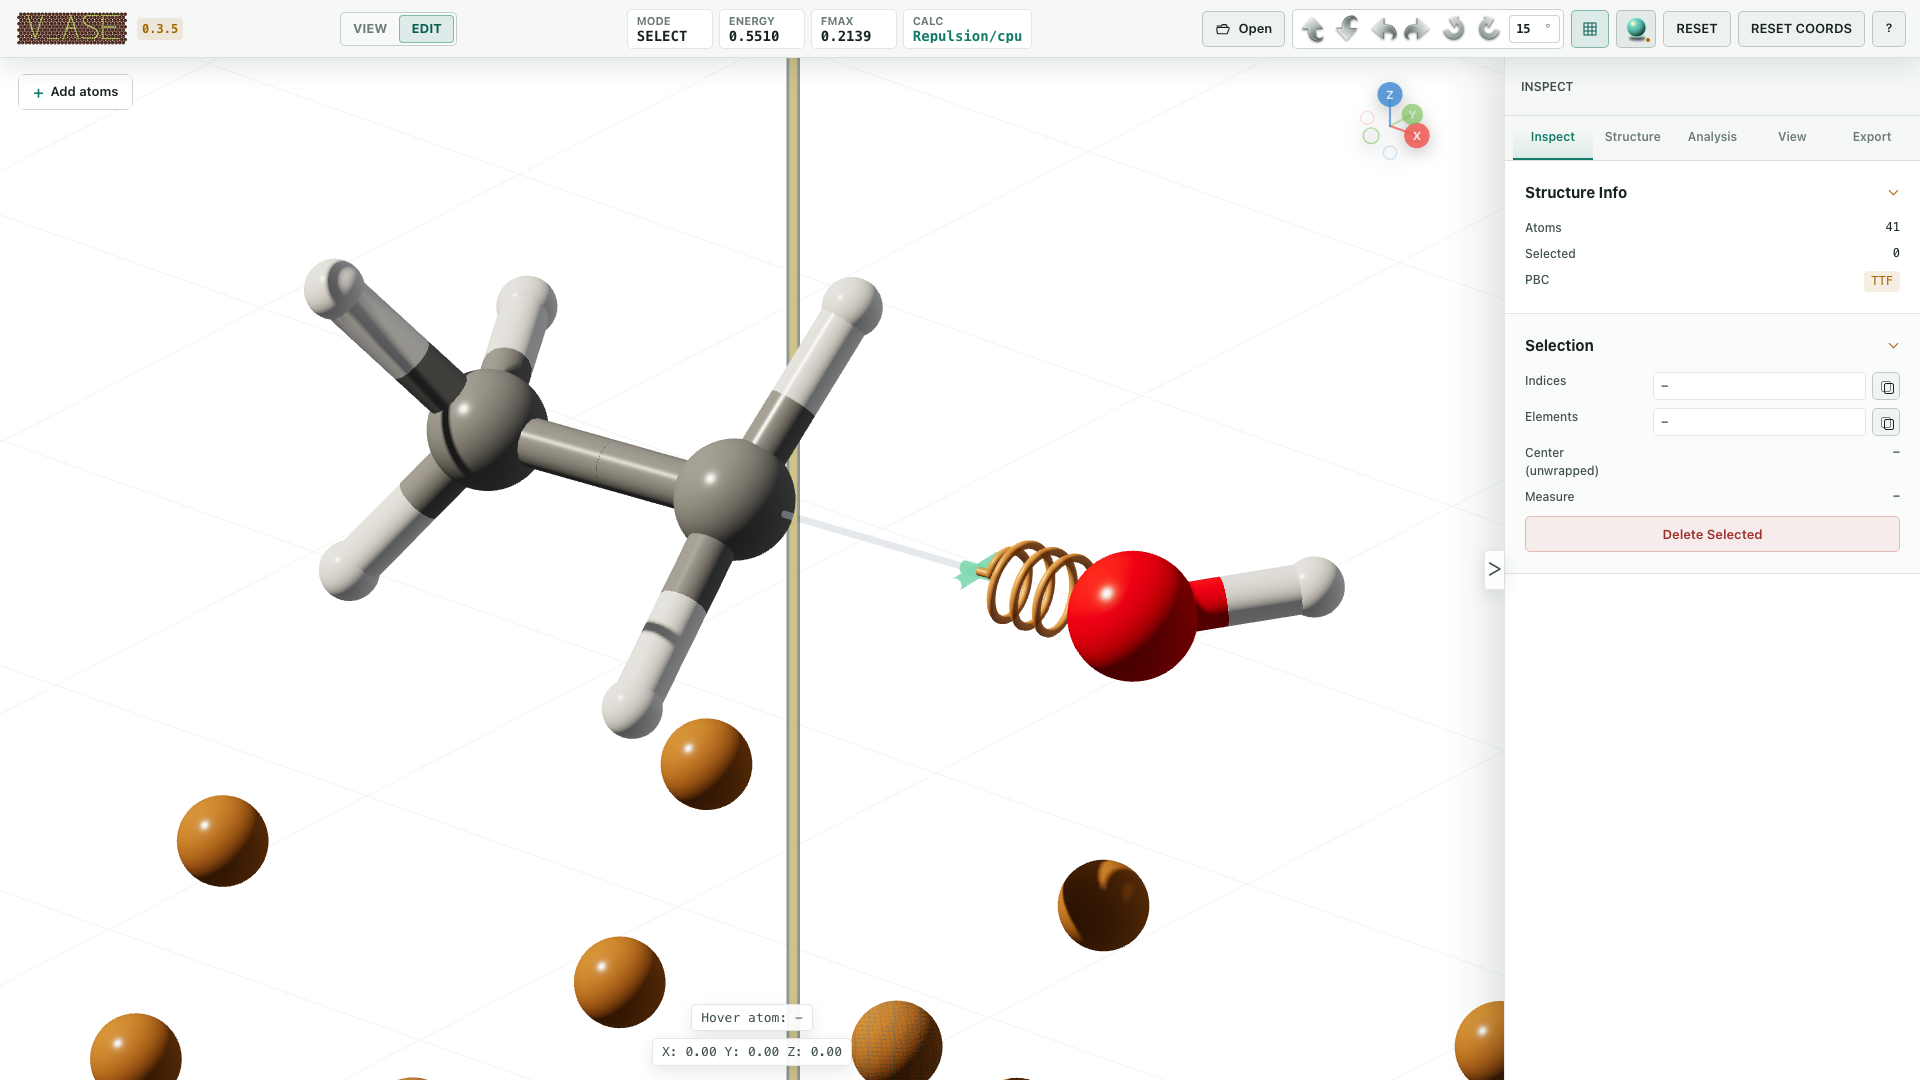Click the orange spring constraint coil
Viewport: 1920px width, 1080px height.
[1035, 589]
